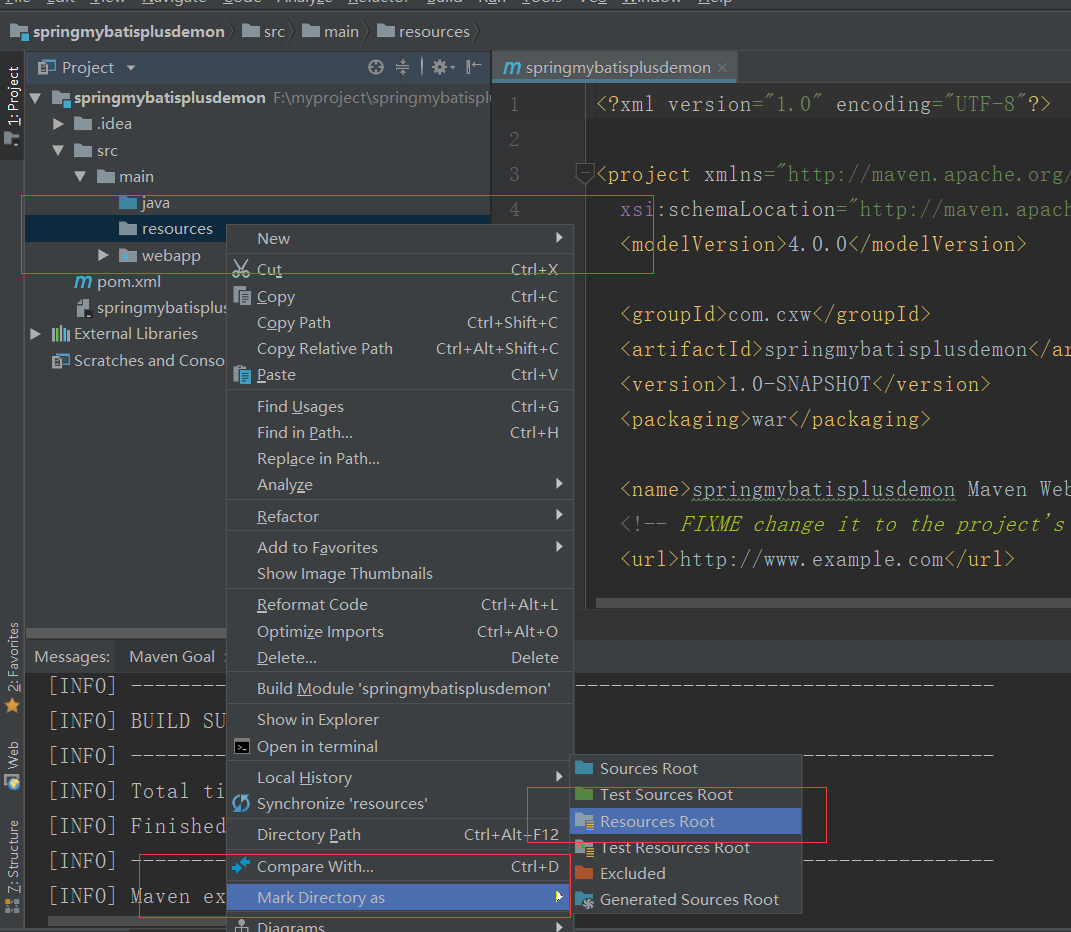Click the java folder in project tree
Viewport: 1071px width, 932px height.
(155, 203)
